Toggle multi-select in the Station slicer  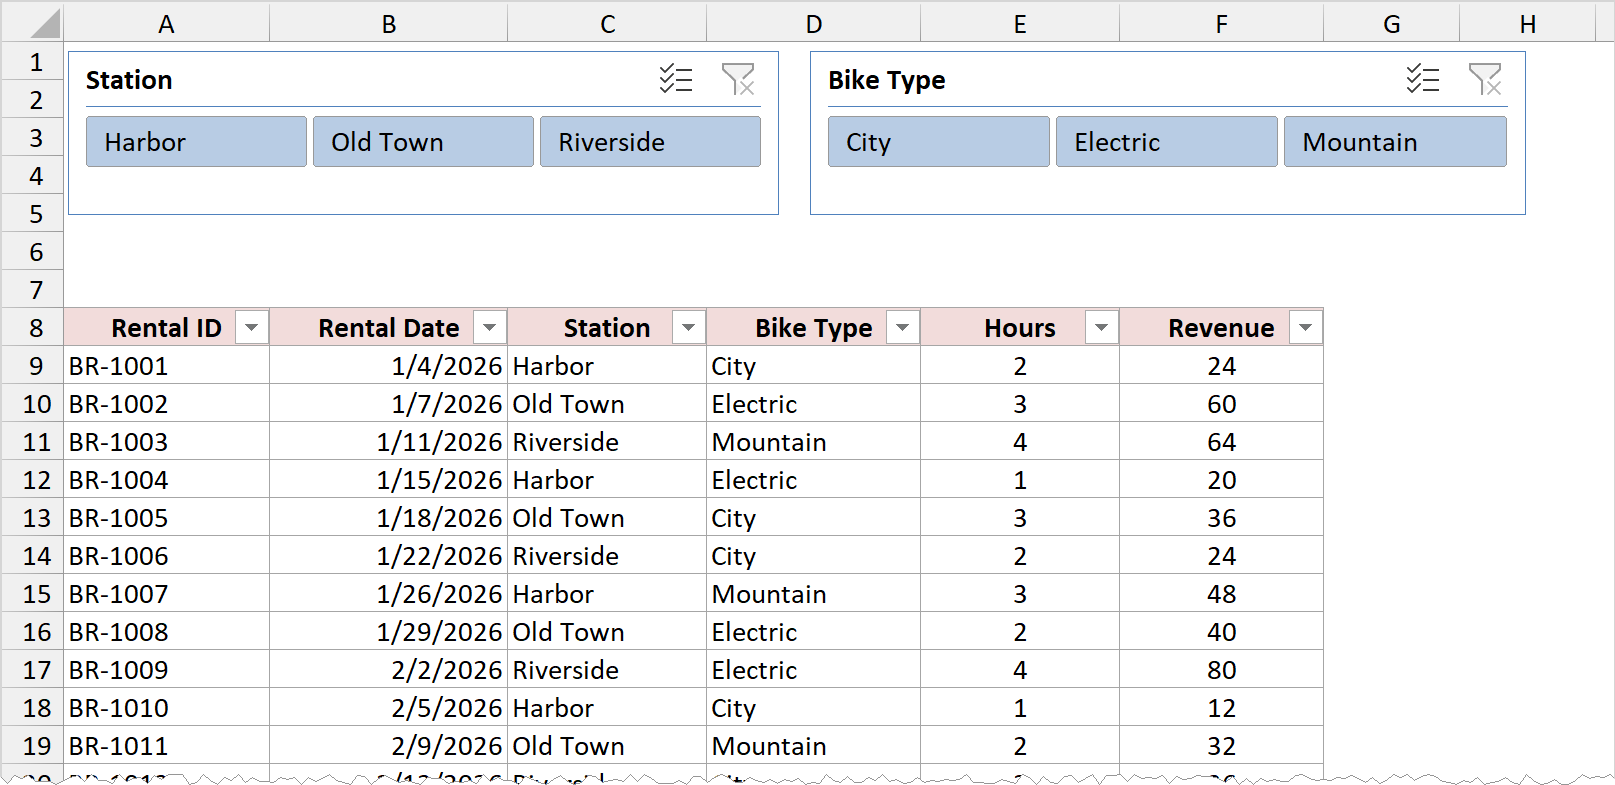676,79
